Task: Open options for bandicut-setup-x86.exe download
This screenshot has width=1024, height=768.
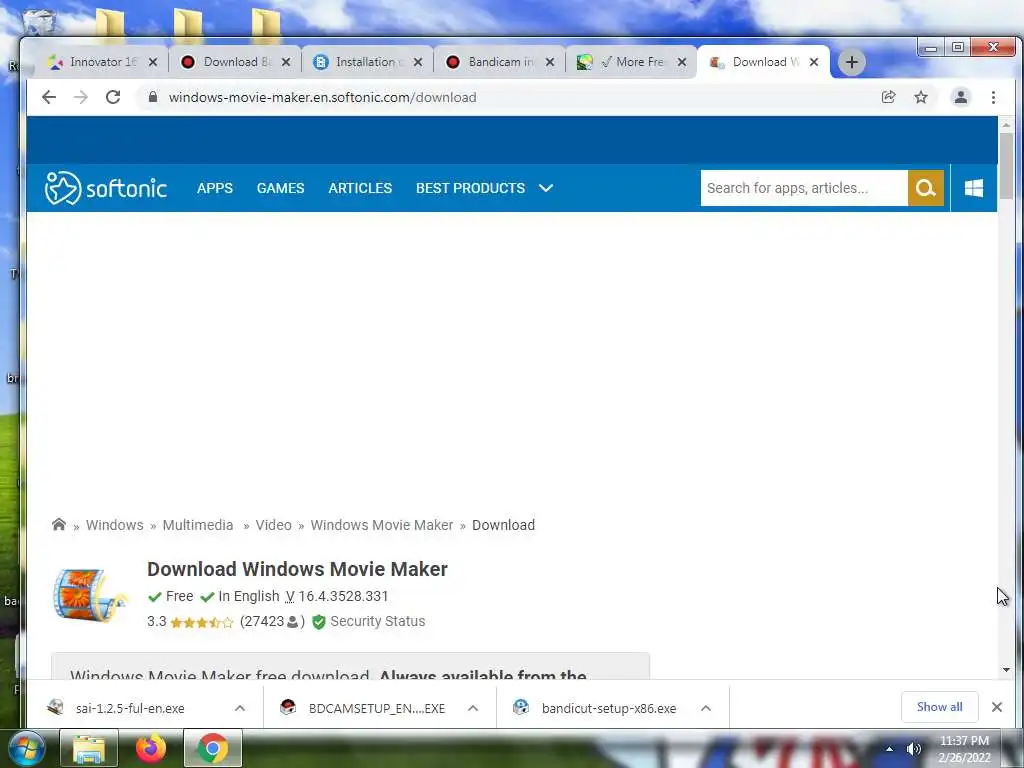Action: click(706, 708)
